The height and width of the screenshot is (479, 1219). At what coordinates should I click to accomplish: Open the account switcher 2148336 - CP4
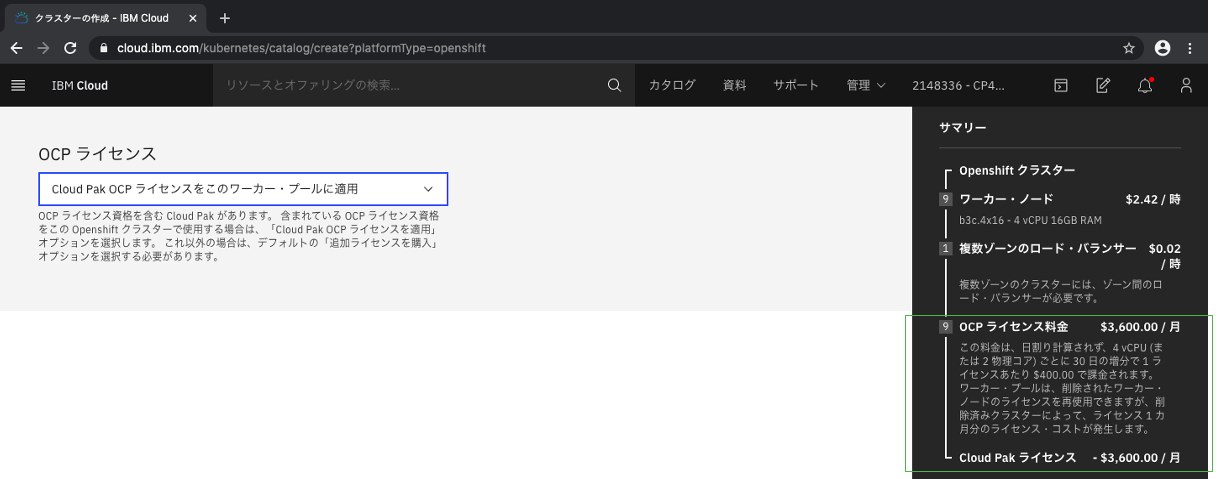pyautogui.click(x=958, y=85)
